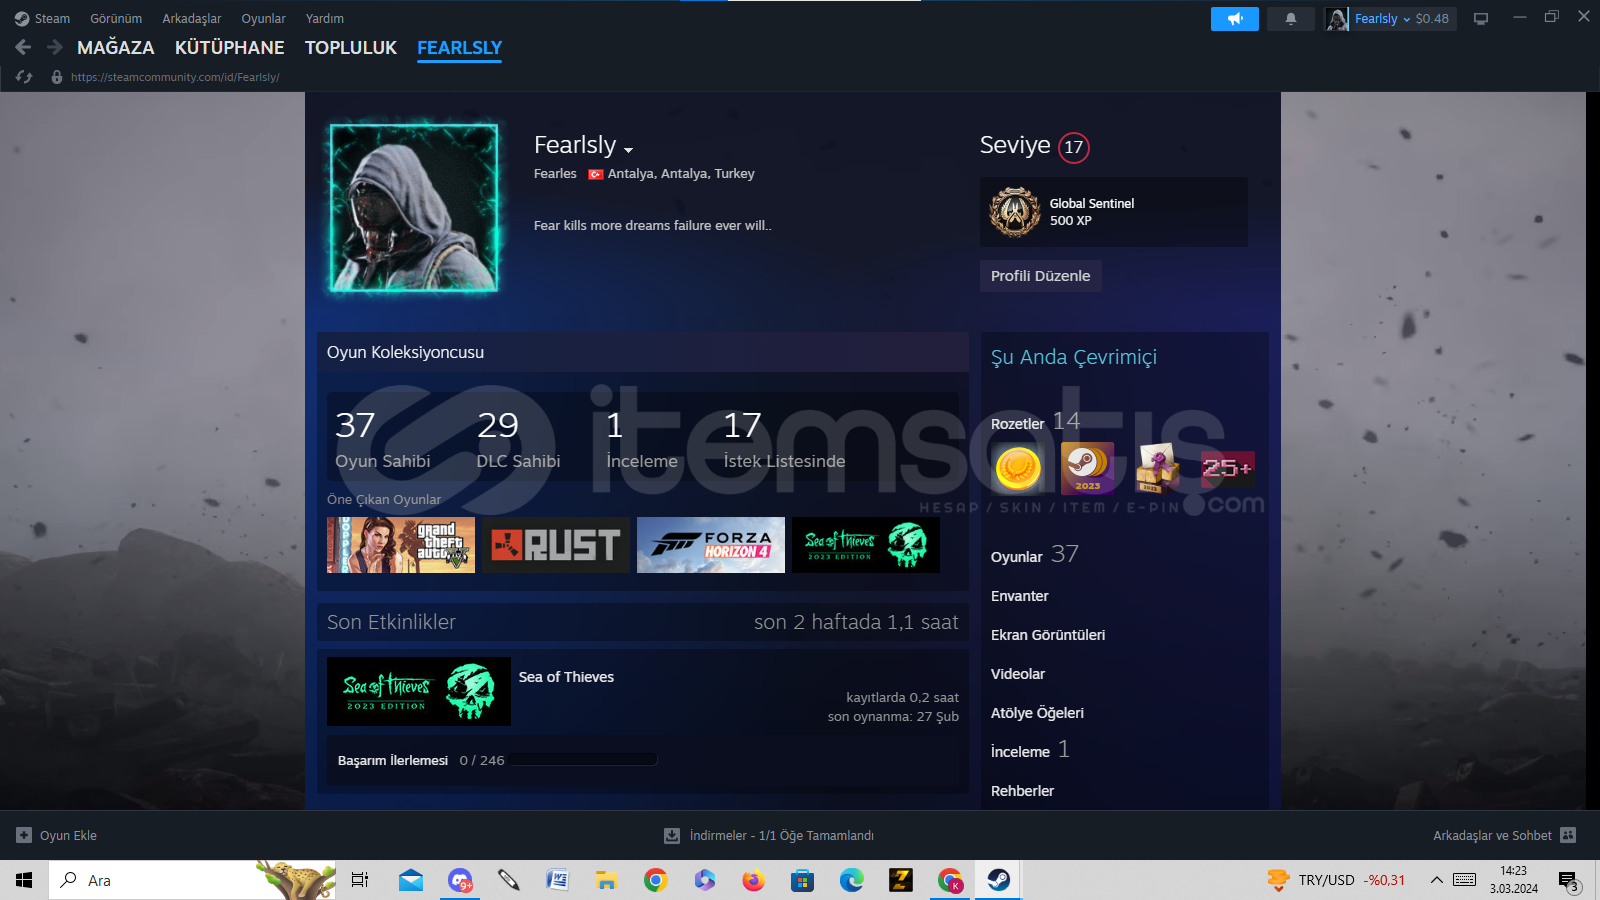Open the Yardım menu

tap(325, 19)
